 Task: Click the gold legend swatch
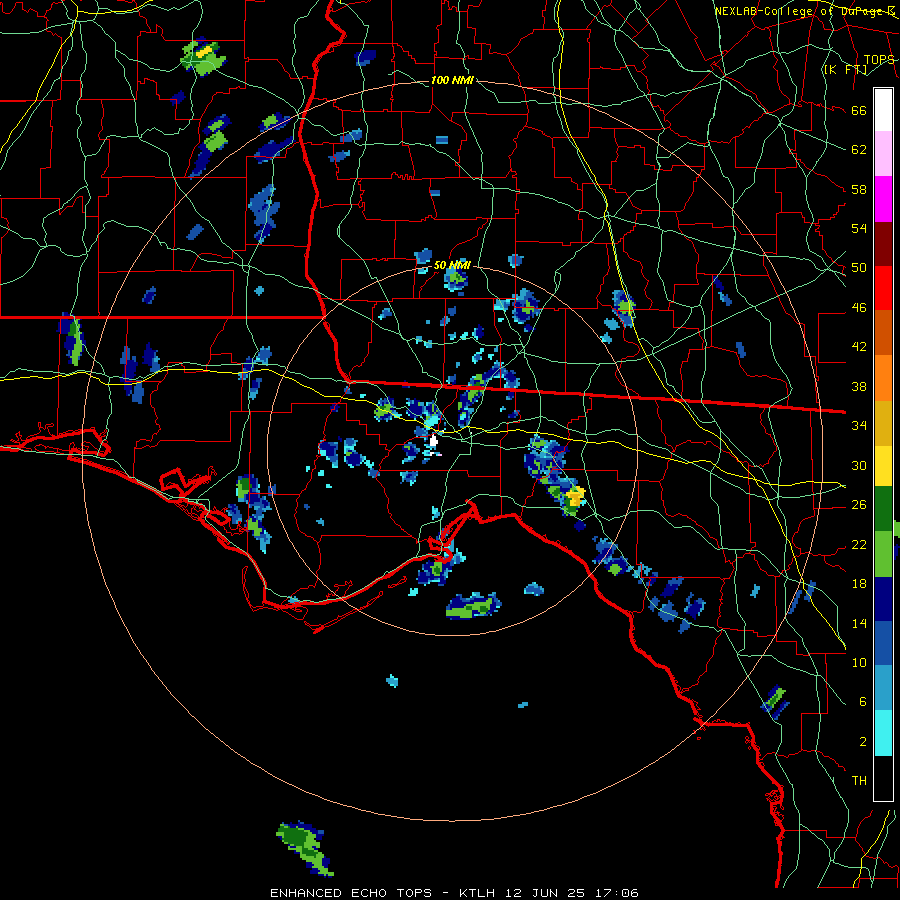883,422
